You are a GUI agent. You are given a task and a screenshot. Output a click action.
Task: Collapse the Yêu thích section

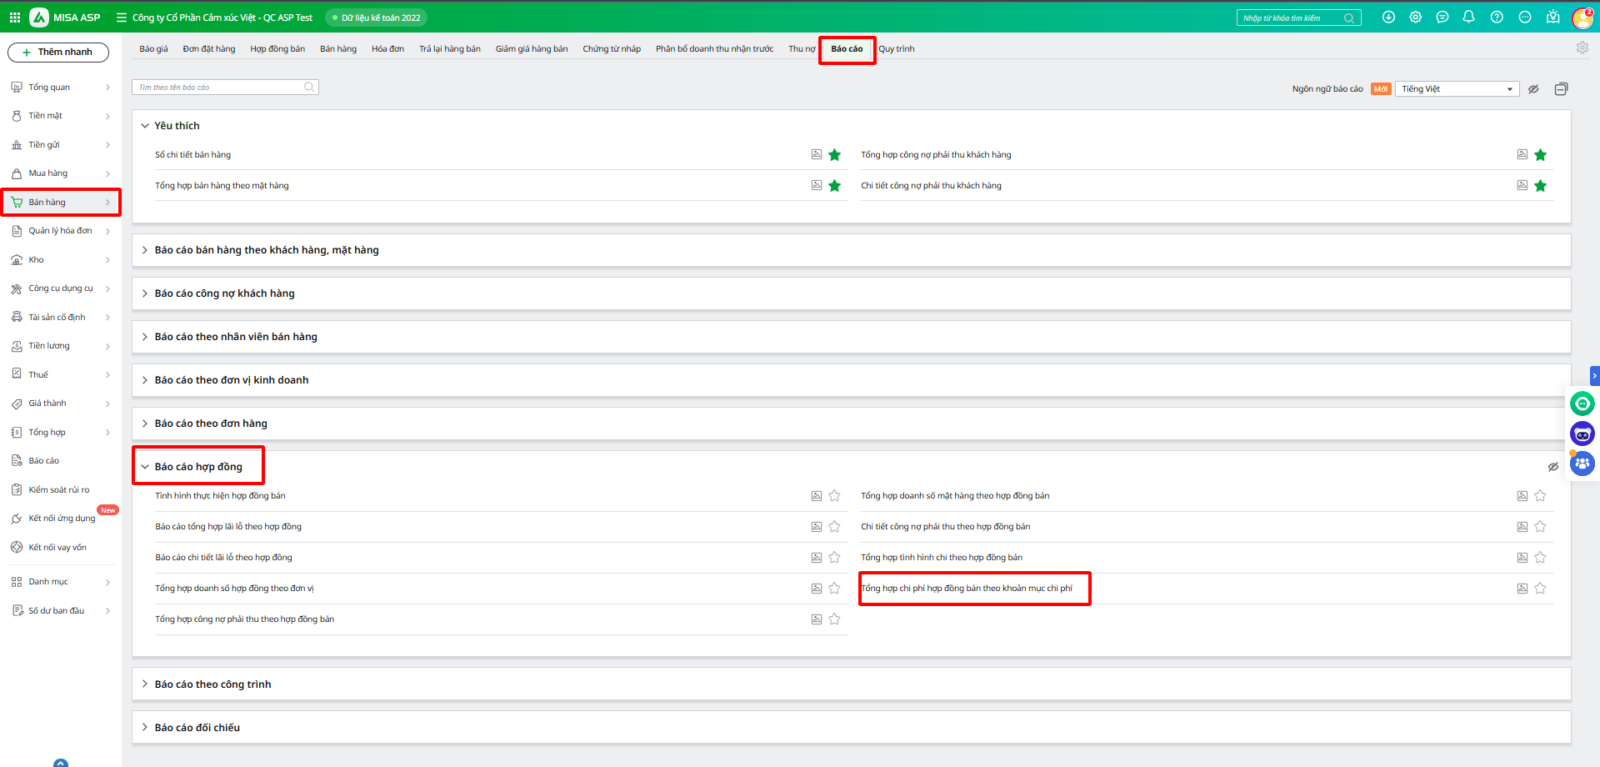click(x=145, y=126)
